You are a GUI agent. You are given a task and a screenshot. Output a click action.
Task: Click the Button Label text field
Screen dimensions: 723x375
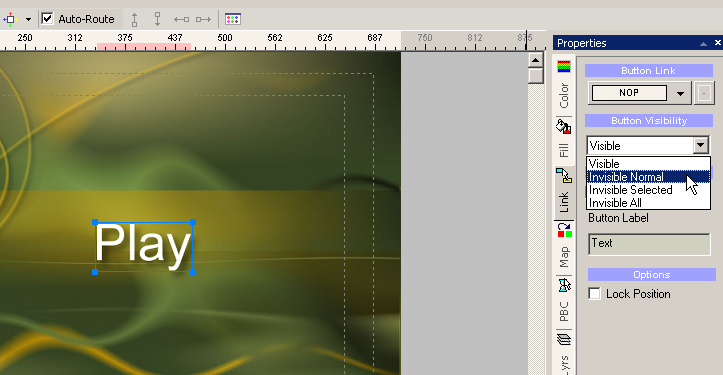point(649,244)
